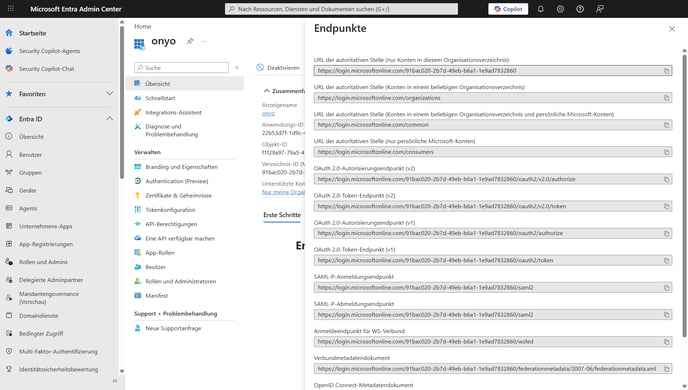Click the left sidebar scrollbar
Screen dimensions: 688x390
(122, 102)
